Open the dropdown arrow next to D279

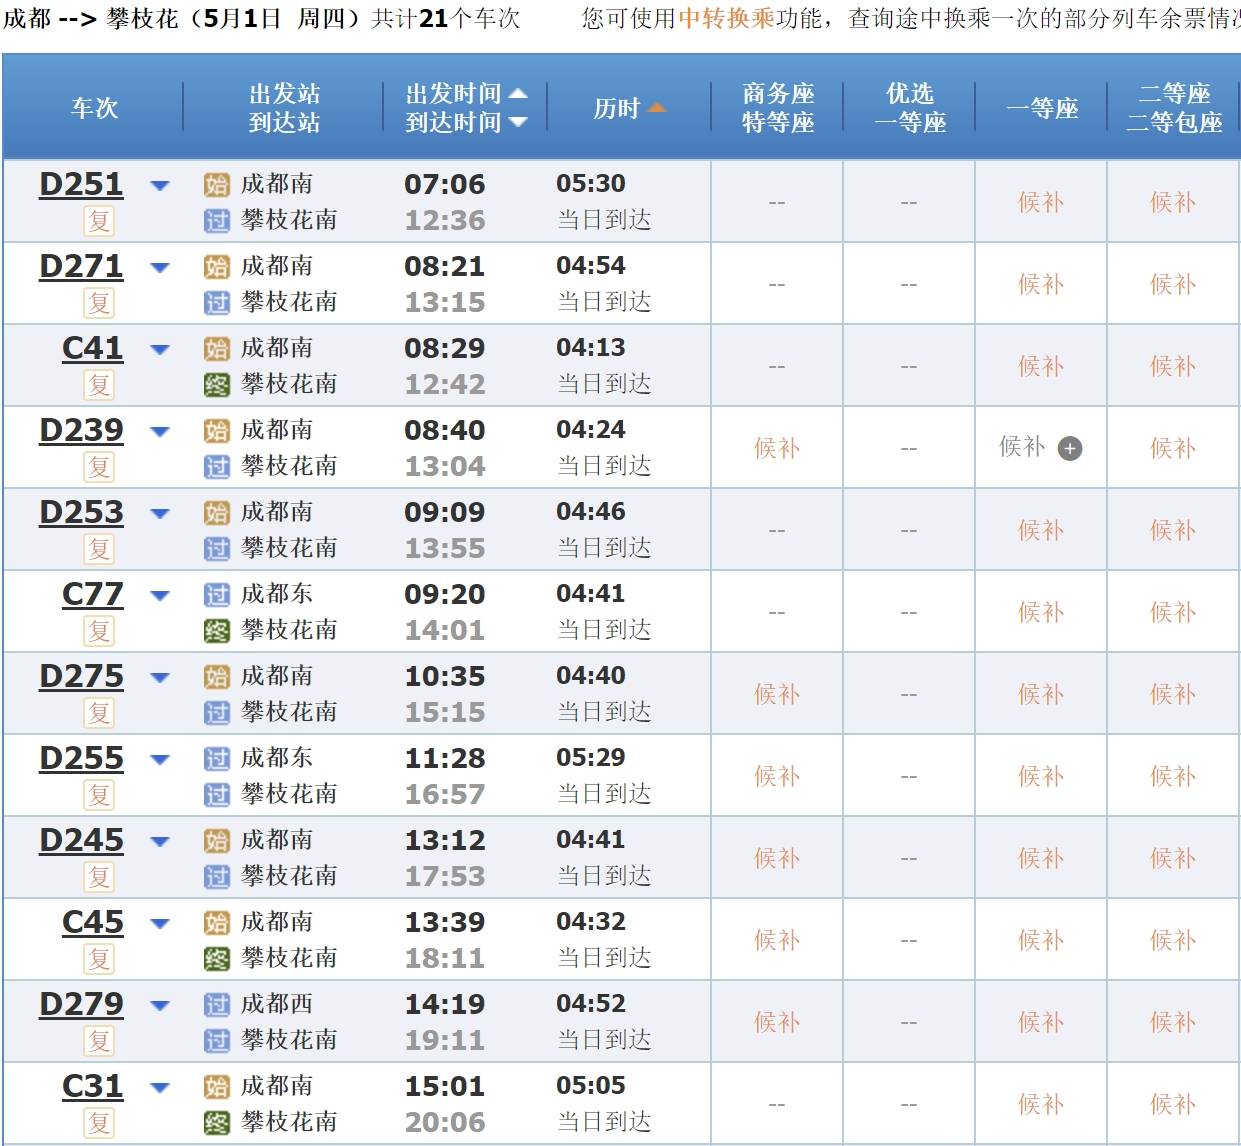[x=160, y=1005]
